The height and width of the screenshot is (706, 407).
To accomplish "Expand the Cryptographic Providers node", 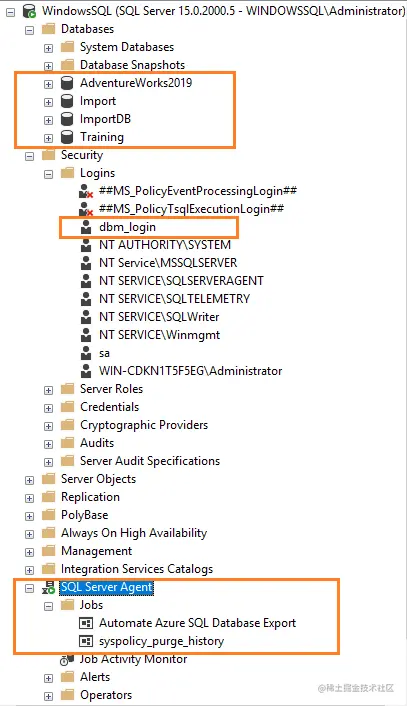I will (x=49, y=426).
